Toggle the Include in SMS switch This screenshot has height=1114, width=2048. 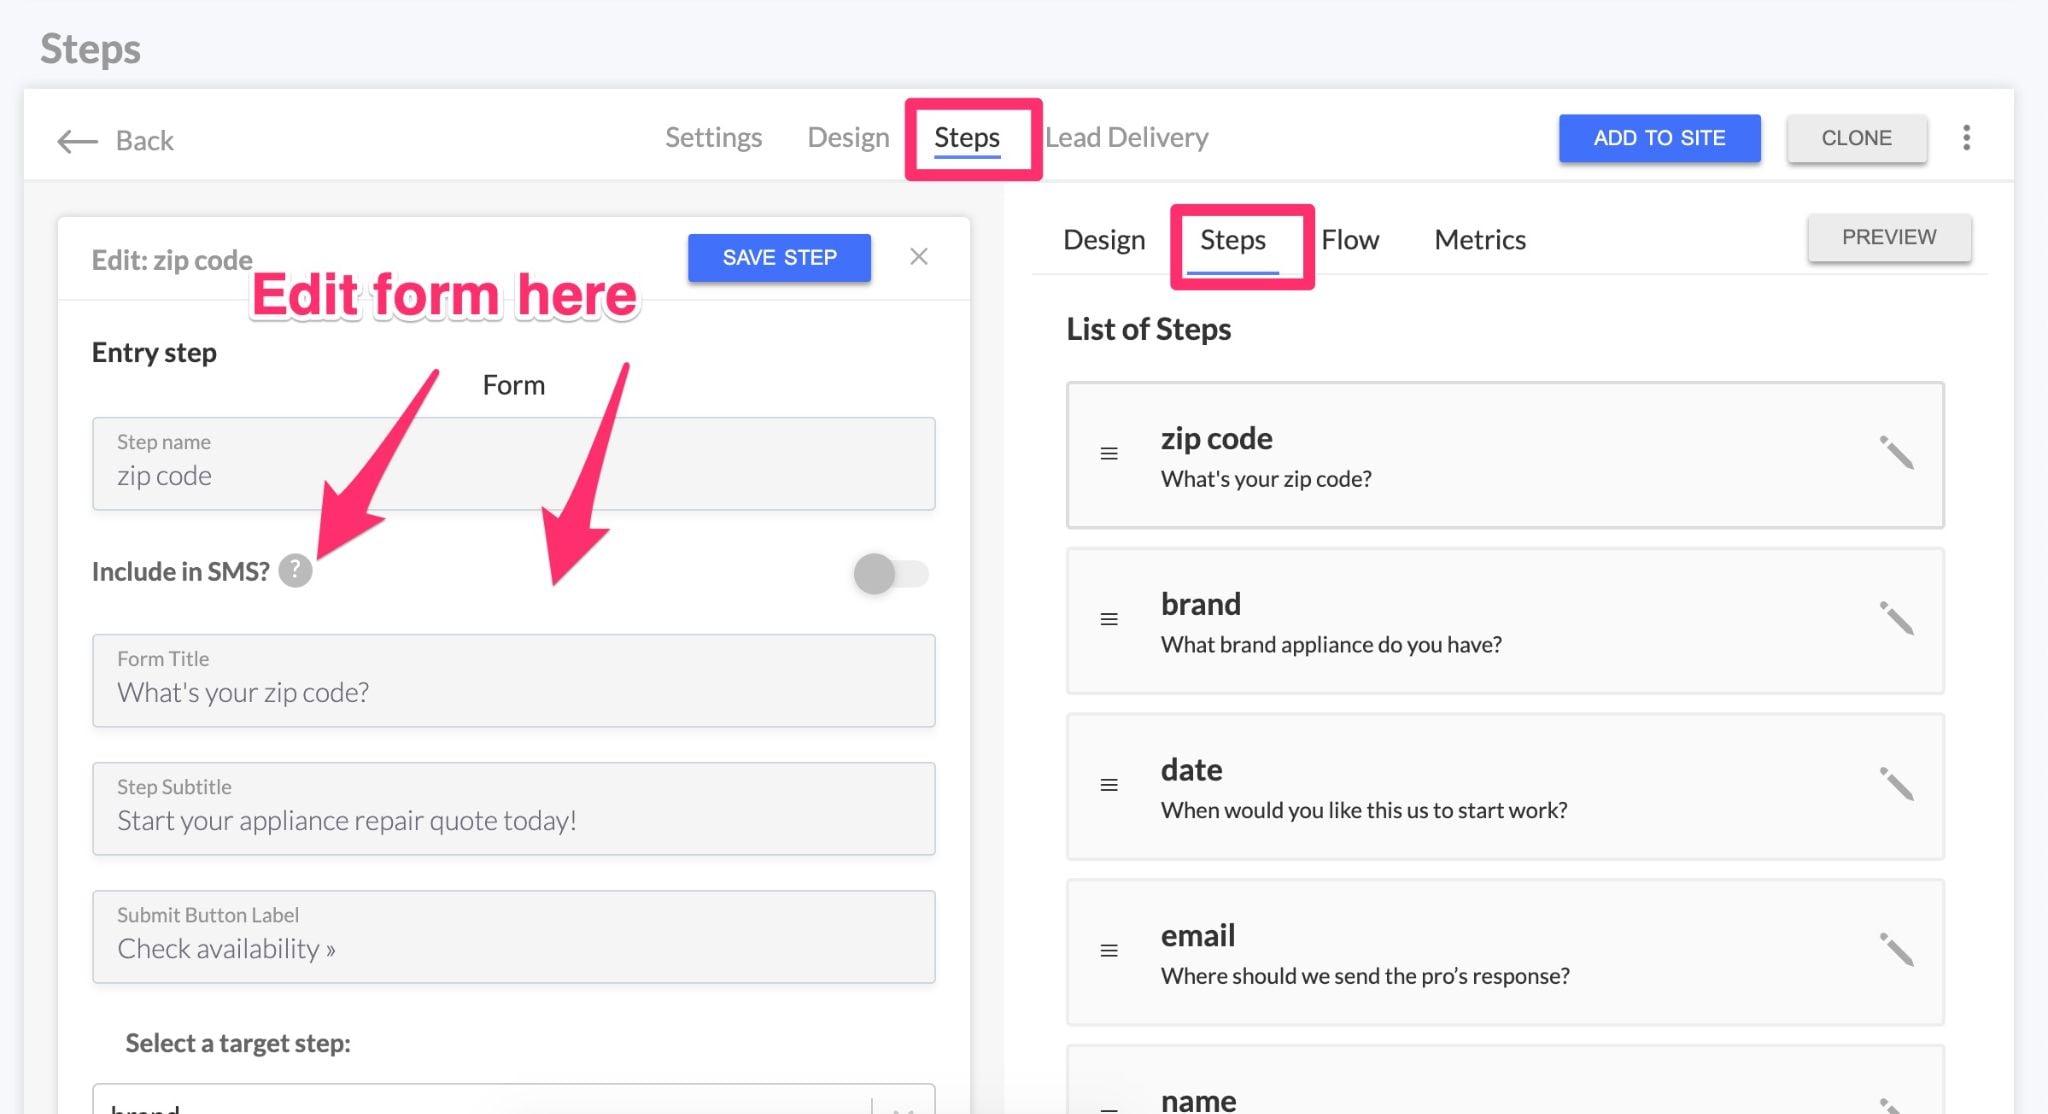[x=890, y=574]
